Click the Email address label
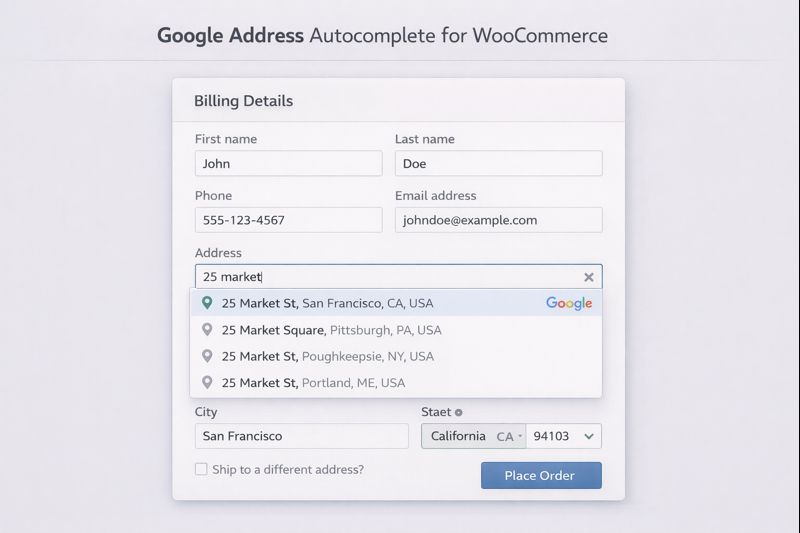This screenshot has height=533, width=800. coord(436,196)
